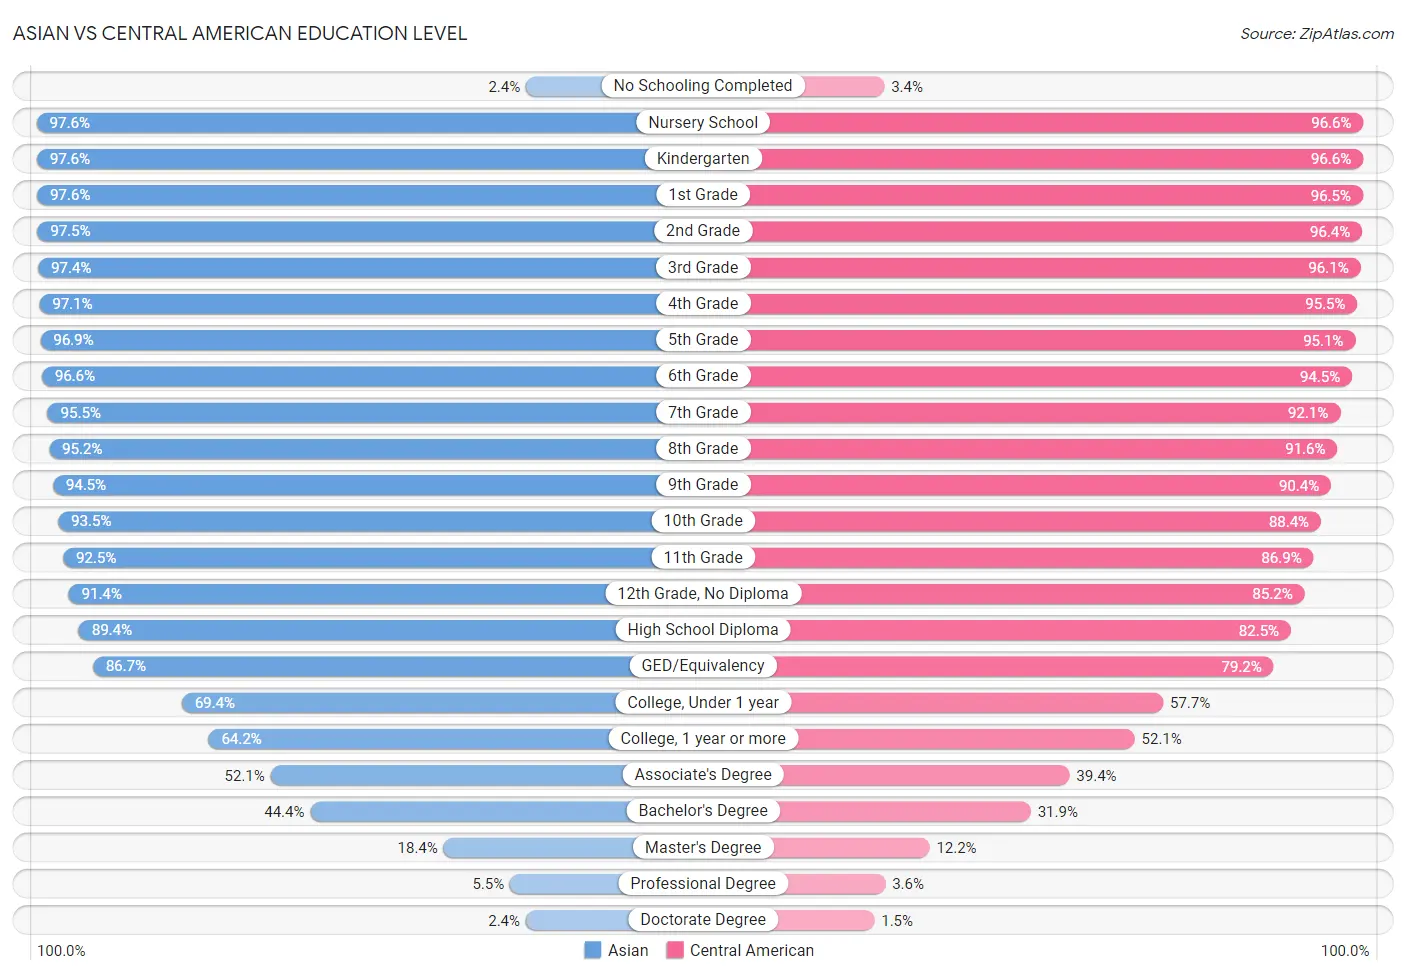The height and width of the screenshot is (975, 1406).
Task: Select the High School Diploma label
Action: (703, 630)
